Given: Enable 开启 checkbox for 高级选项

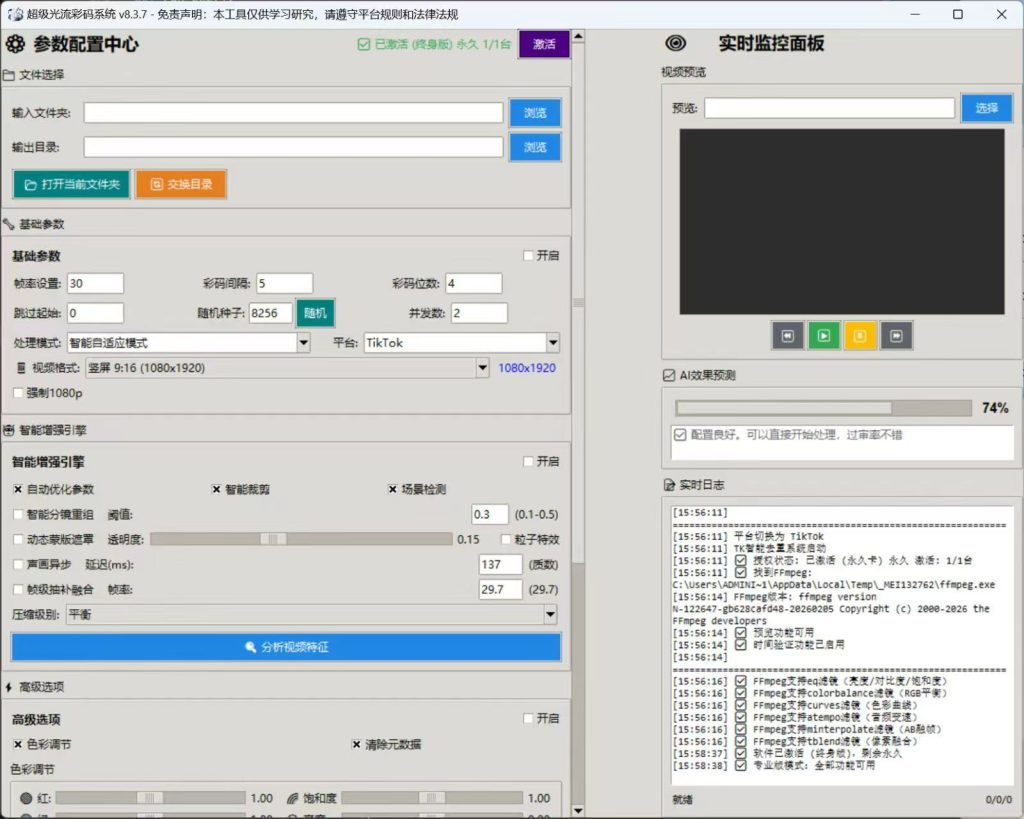Looking at the screenshot, I should 528,718.
